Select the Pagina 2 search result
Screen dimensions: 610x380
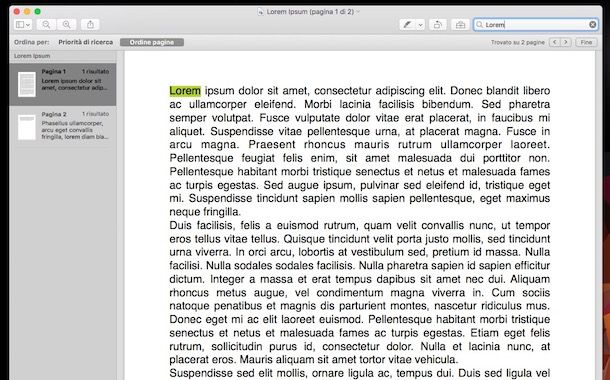pos(63,127)
